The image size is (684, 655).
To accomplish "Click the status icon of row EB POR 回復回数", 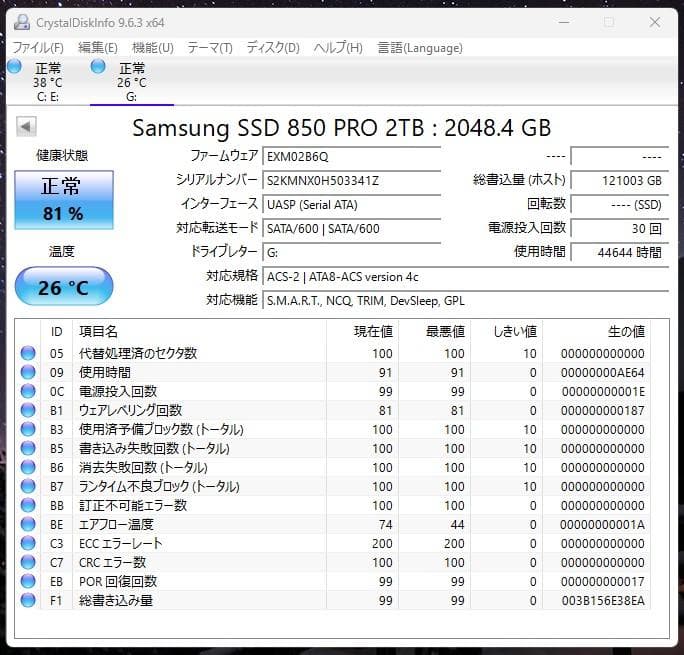I will click(28, 581).
